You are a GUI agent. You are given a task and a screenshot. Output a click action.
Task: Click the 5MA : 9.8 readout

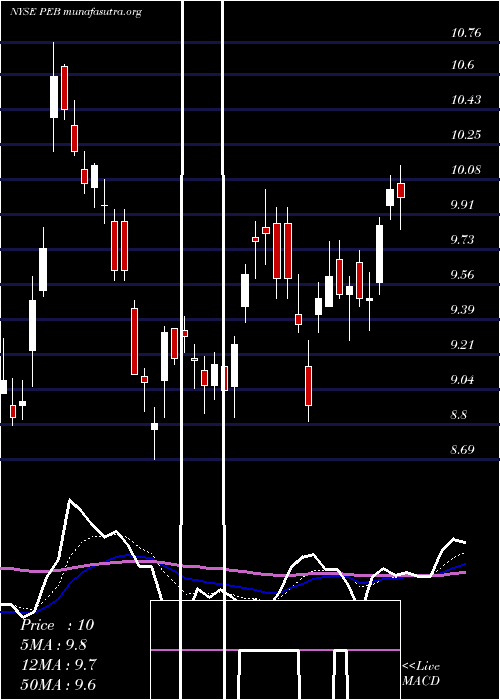(x=54, y=645)
